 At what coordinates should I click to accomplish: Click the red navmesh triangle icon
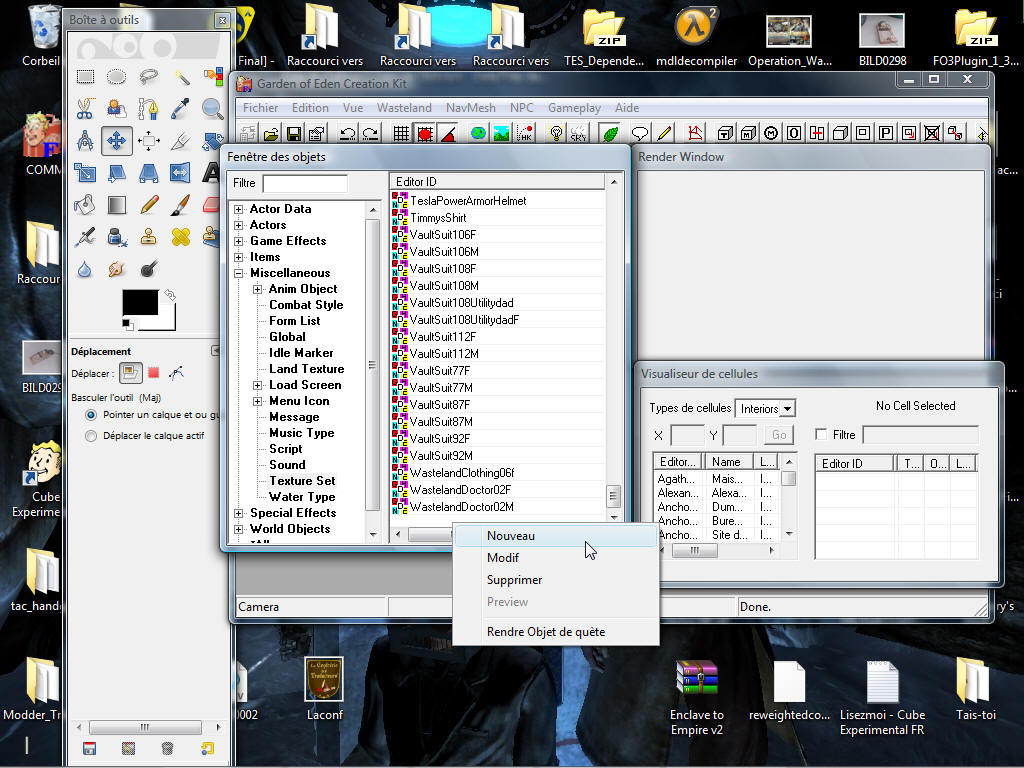(x=695, y=133)
